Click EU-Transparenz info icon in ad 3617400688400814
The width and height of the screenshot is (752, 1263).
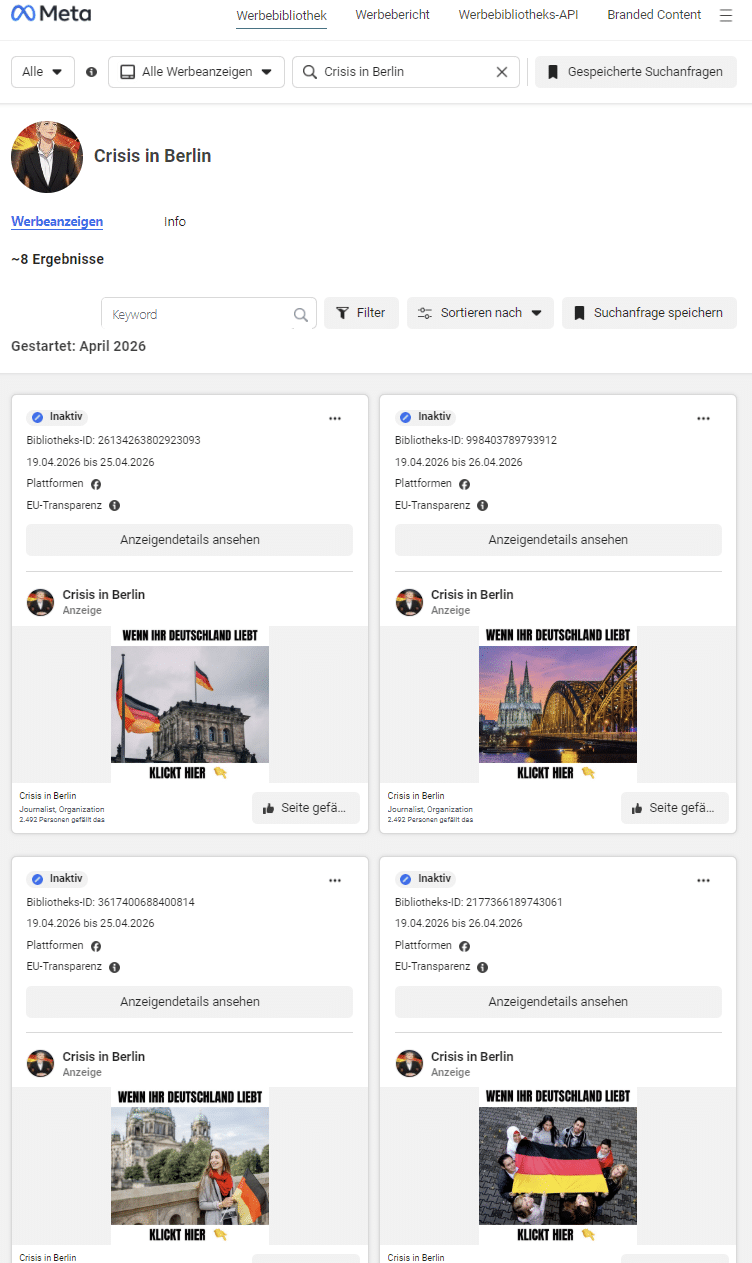coord(114,968)
